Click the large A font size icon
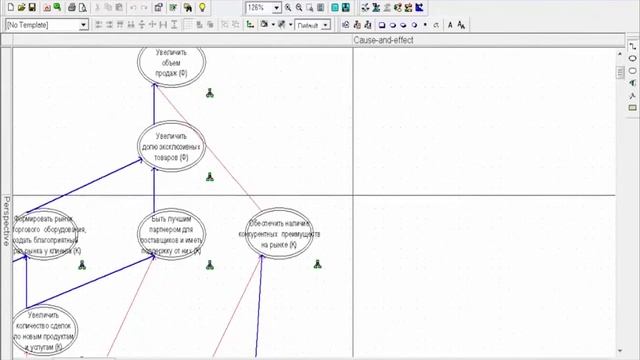Viewport: 640px width, 360px height. pos(461,25)
